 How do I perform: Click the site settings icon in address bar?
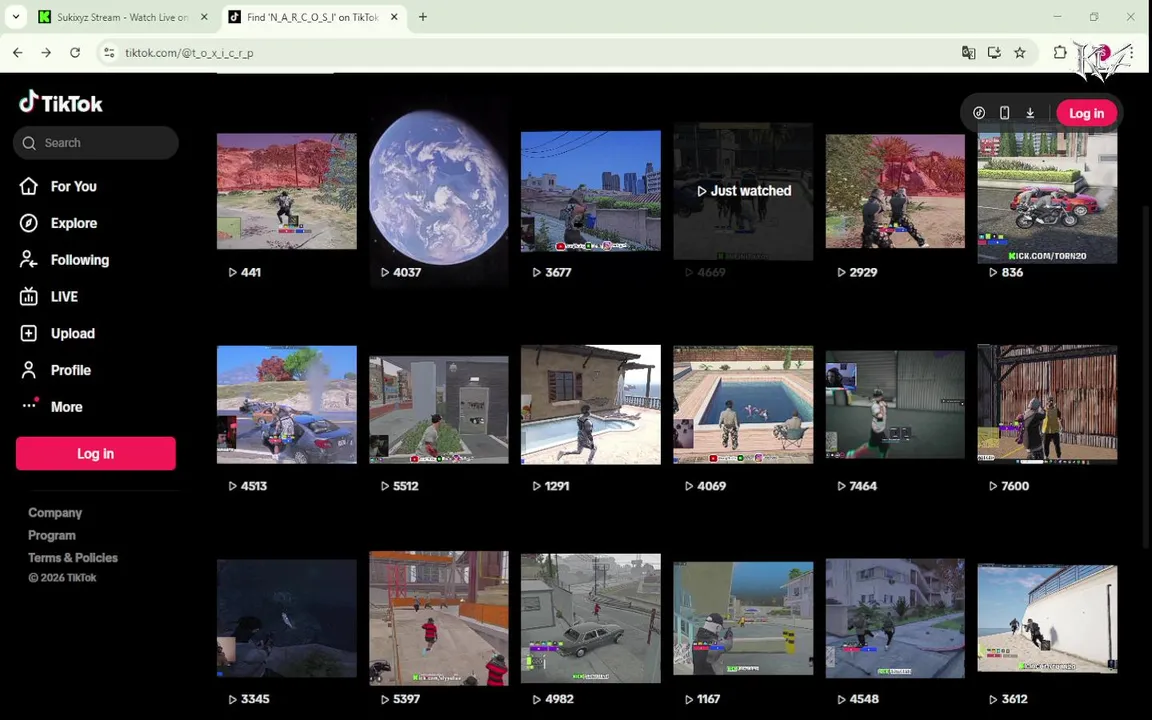[x=109, y=53]
